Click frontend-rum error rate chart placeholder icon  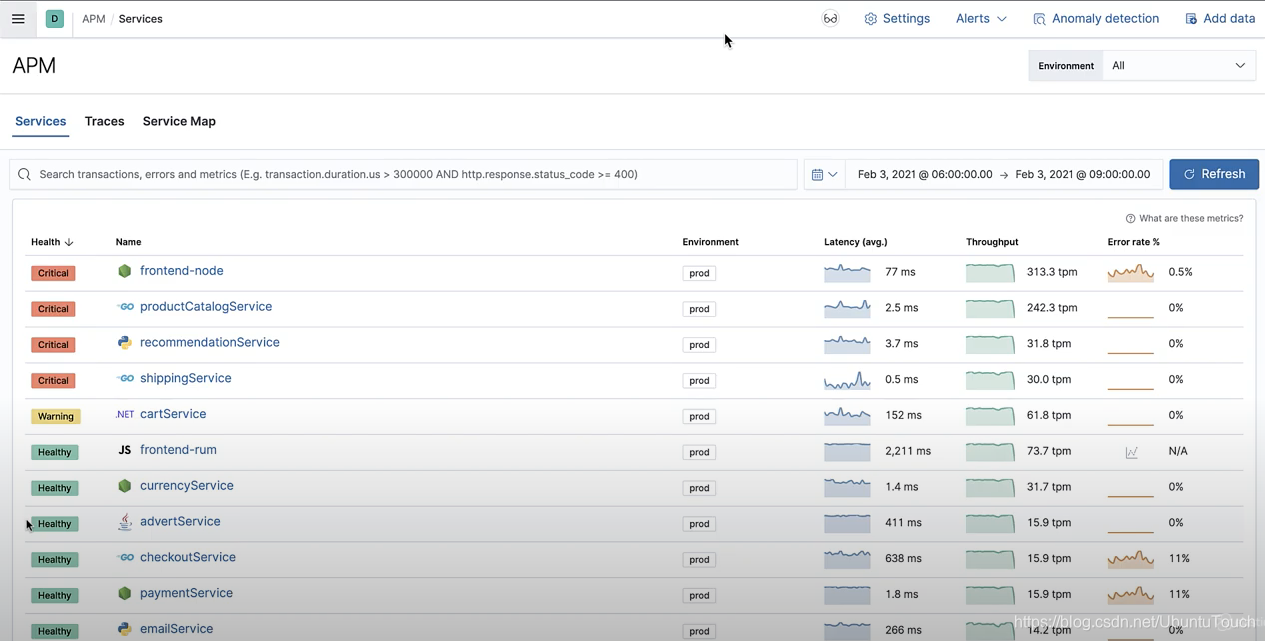[1131, 452]
